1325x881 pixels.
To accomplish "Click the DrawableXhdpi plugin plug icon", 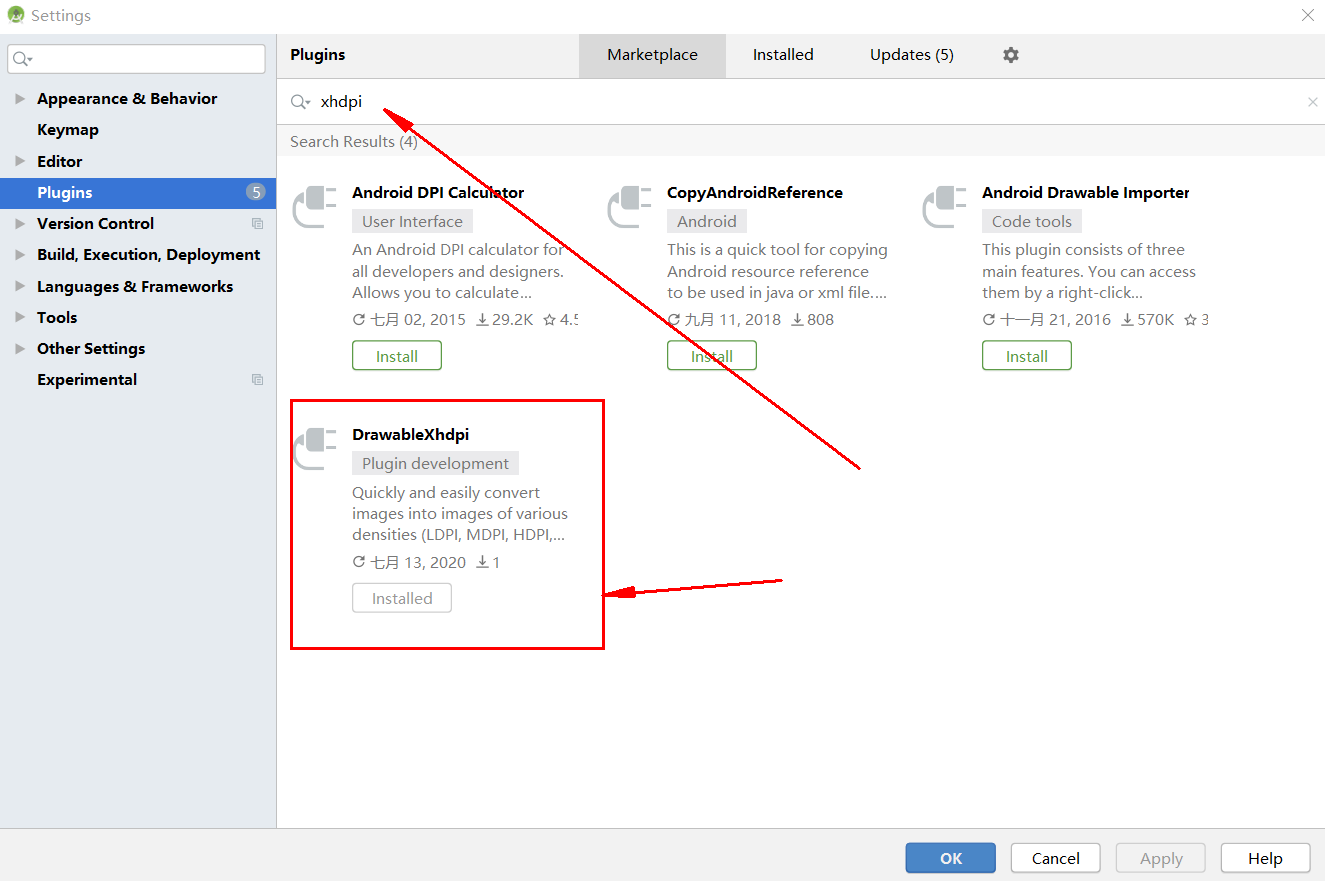I will [x=315, y=449].
